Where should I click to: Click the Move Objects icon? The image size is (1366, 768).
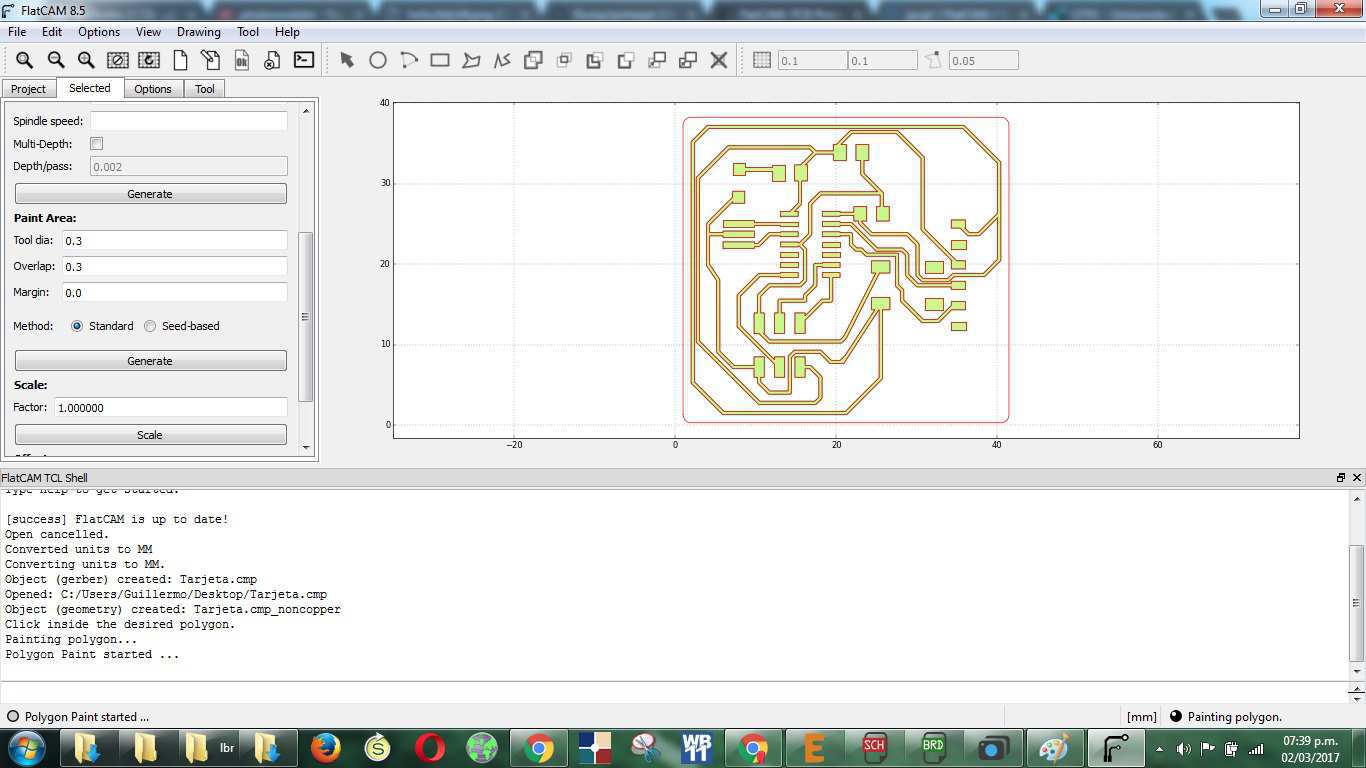click(657, 60)
